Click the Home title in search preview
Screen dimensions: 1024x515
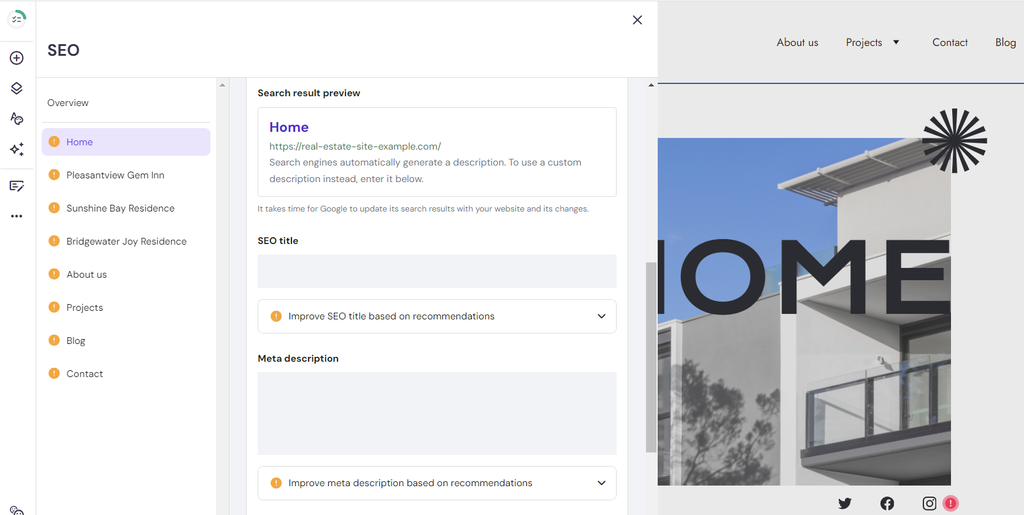point(289,127)
